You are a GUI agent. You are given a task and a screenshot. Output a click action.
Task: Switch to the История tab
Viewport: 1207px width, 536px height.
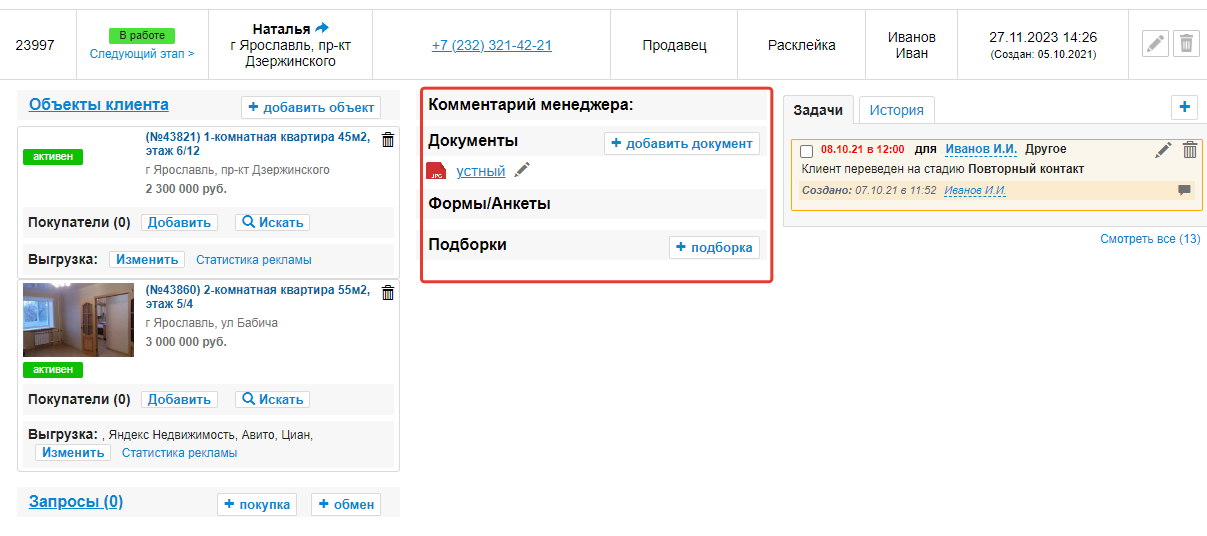click(897, 110)
